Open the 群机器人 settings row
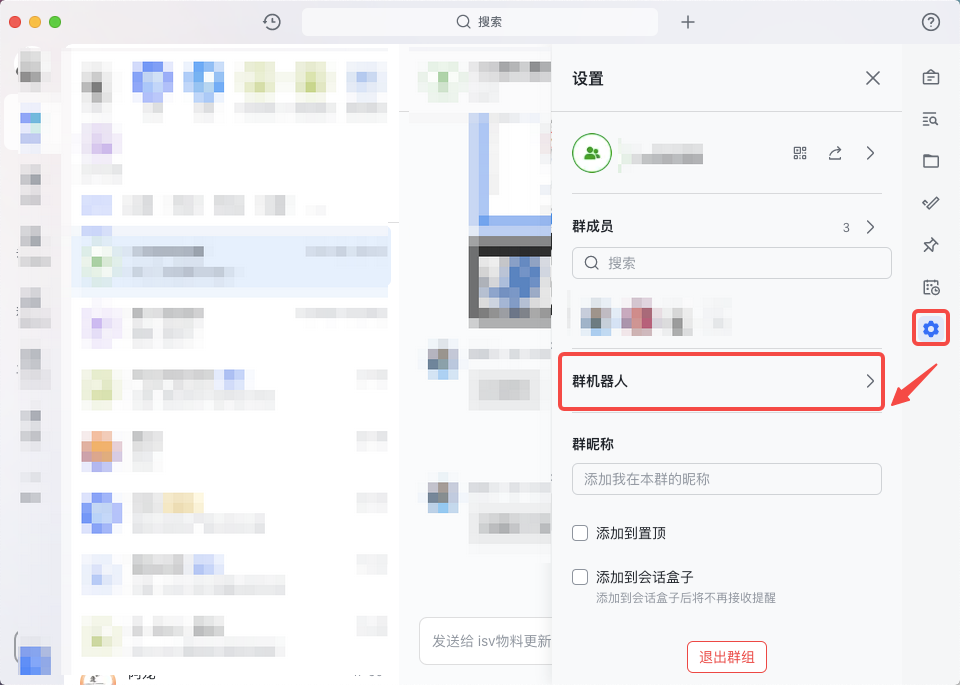 [x=721, y=382]
